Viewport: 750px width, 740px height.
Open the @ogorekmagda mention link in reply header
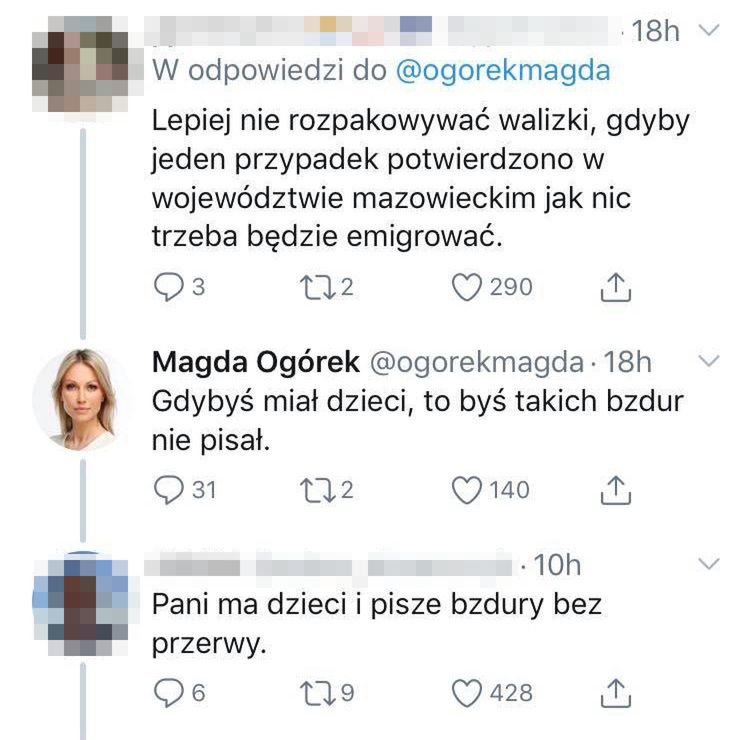pos(503,72)
